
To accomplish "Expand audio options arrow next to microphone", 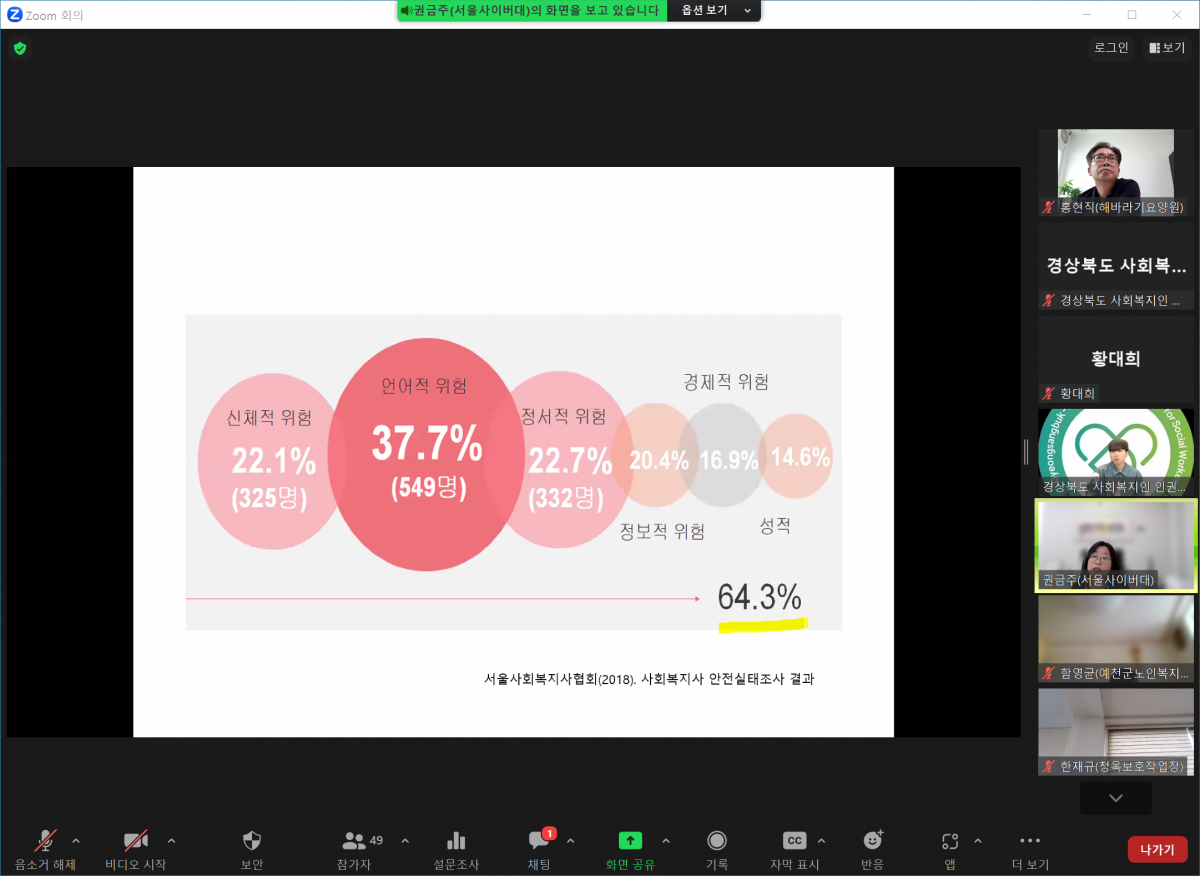I will (76, 841).
